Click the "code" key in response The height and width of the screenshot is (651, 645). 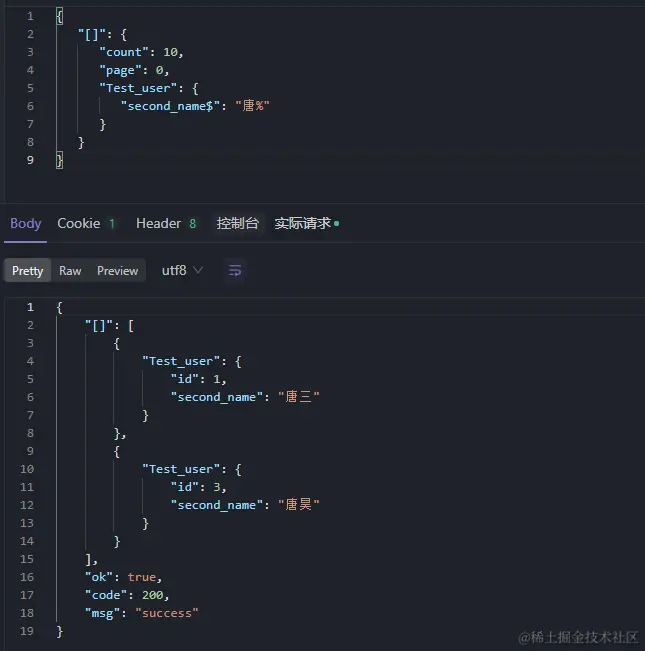point(106,595)
